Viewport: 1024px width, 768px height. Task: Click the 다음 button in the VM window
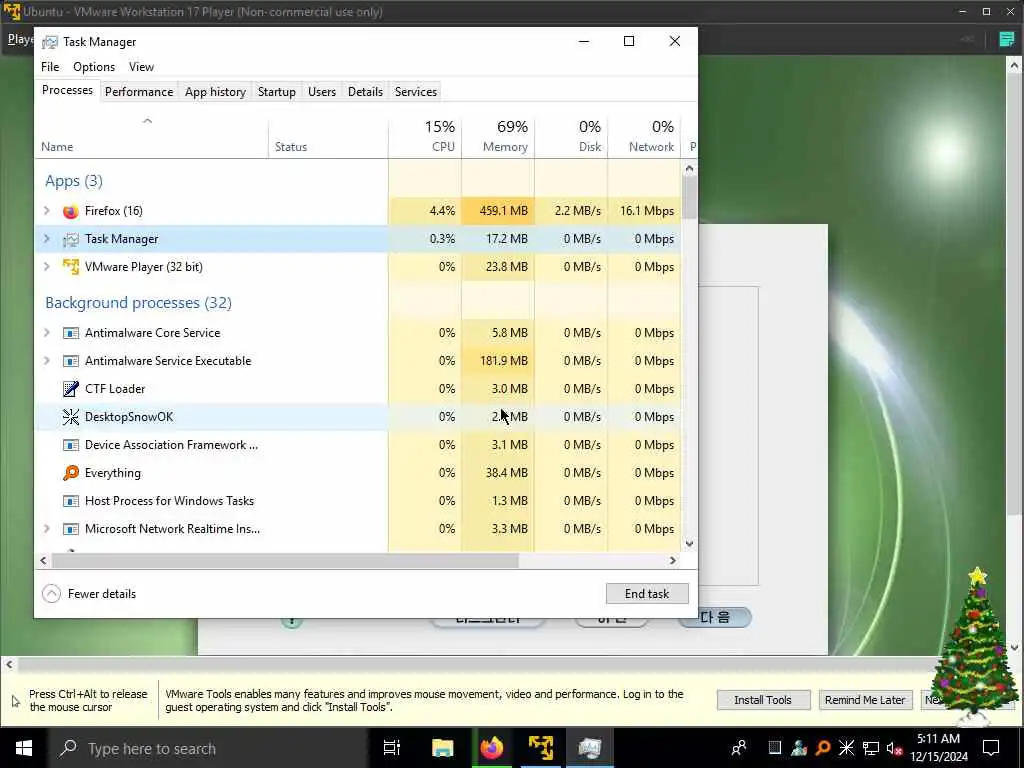pyautogui.click(x=715, y=617)
